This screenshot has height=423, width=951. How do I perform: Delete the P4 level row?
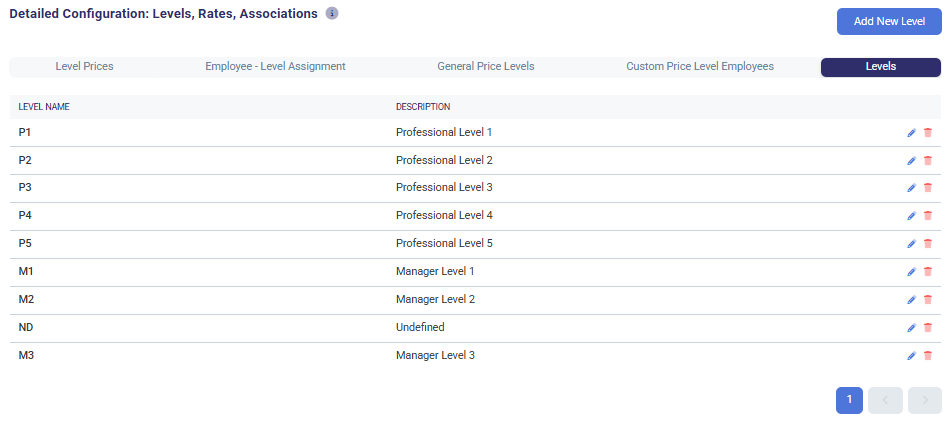pos(928,216)
